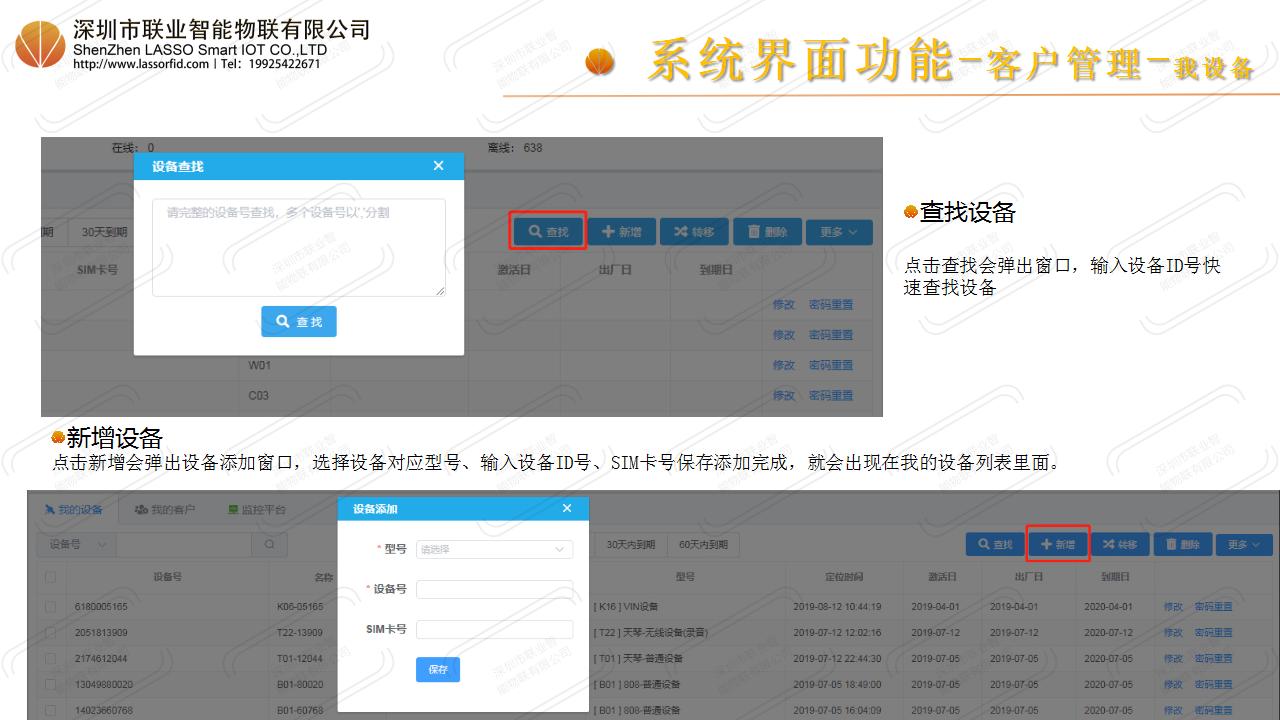Image resolution: width=1280 pixels, height=720 pixels.
Task: Switch to the 我的客户 tab
Action: 165,510
